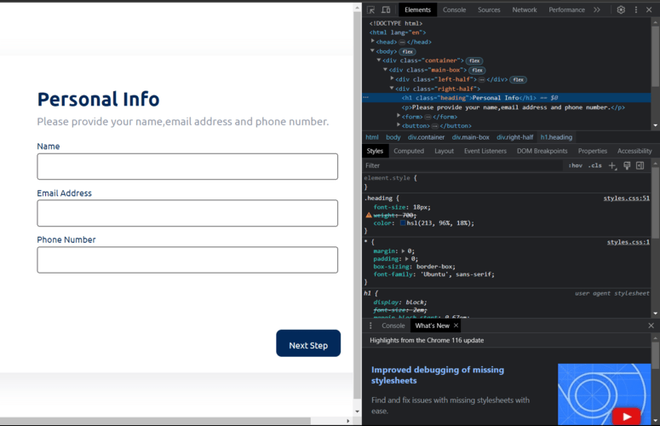
Task: Click into the Name input field
Action: point(187,167)
